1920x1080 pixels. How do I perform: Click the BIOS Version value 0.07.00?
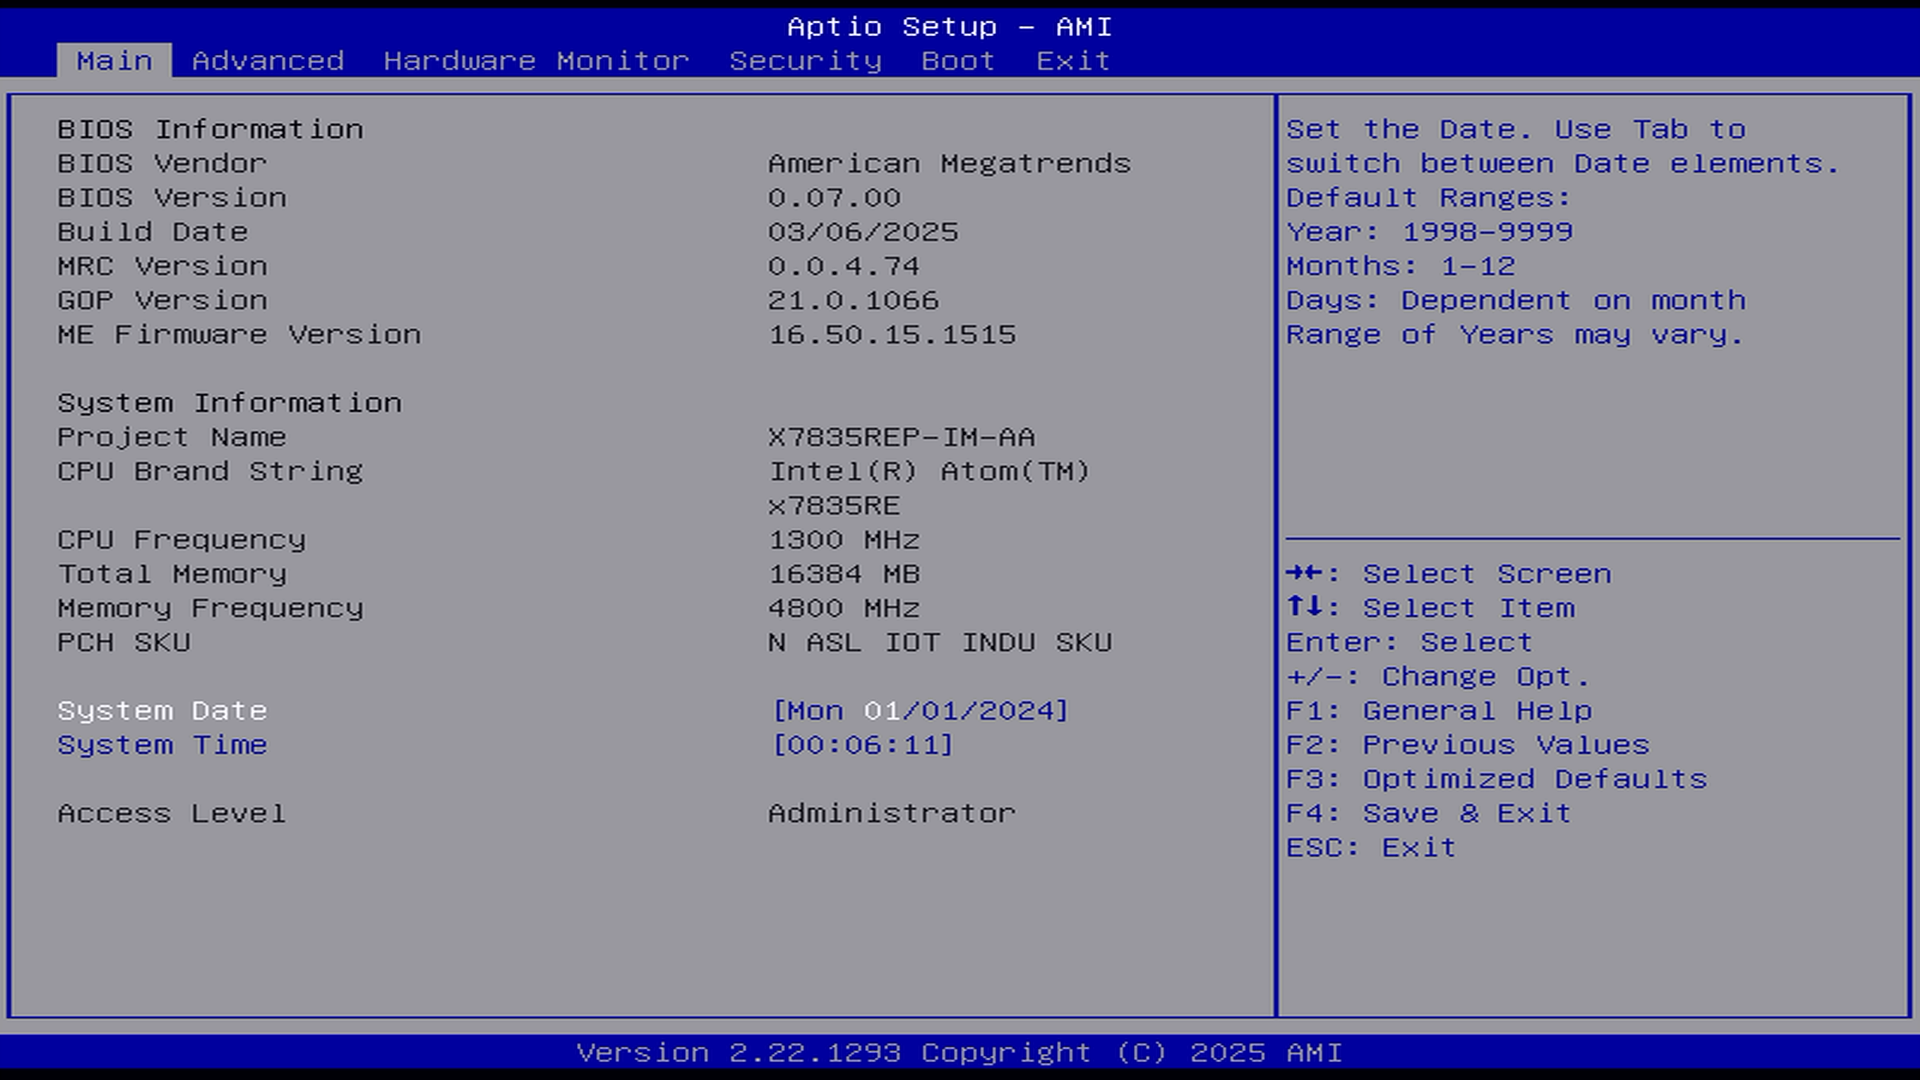click(x=834, y=198)
